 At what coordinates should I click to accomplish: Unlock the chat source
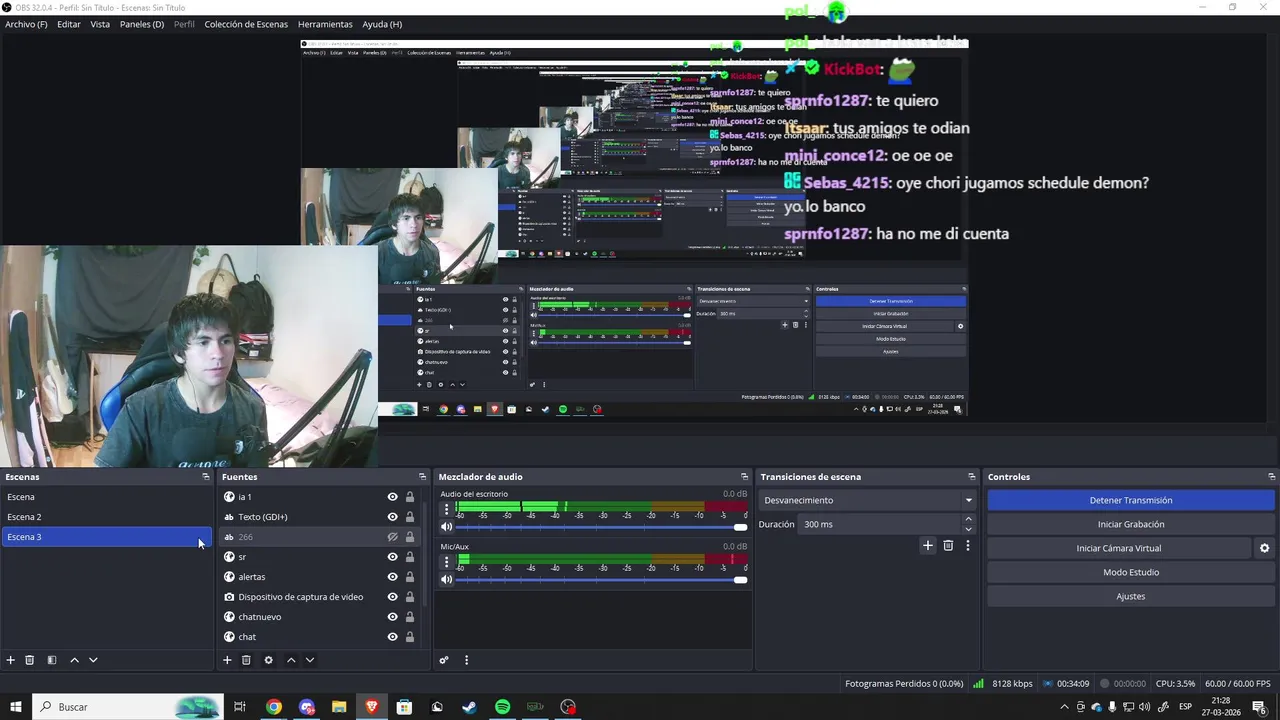(x=409, y=637)
